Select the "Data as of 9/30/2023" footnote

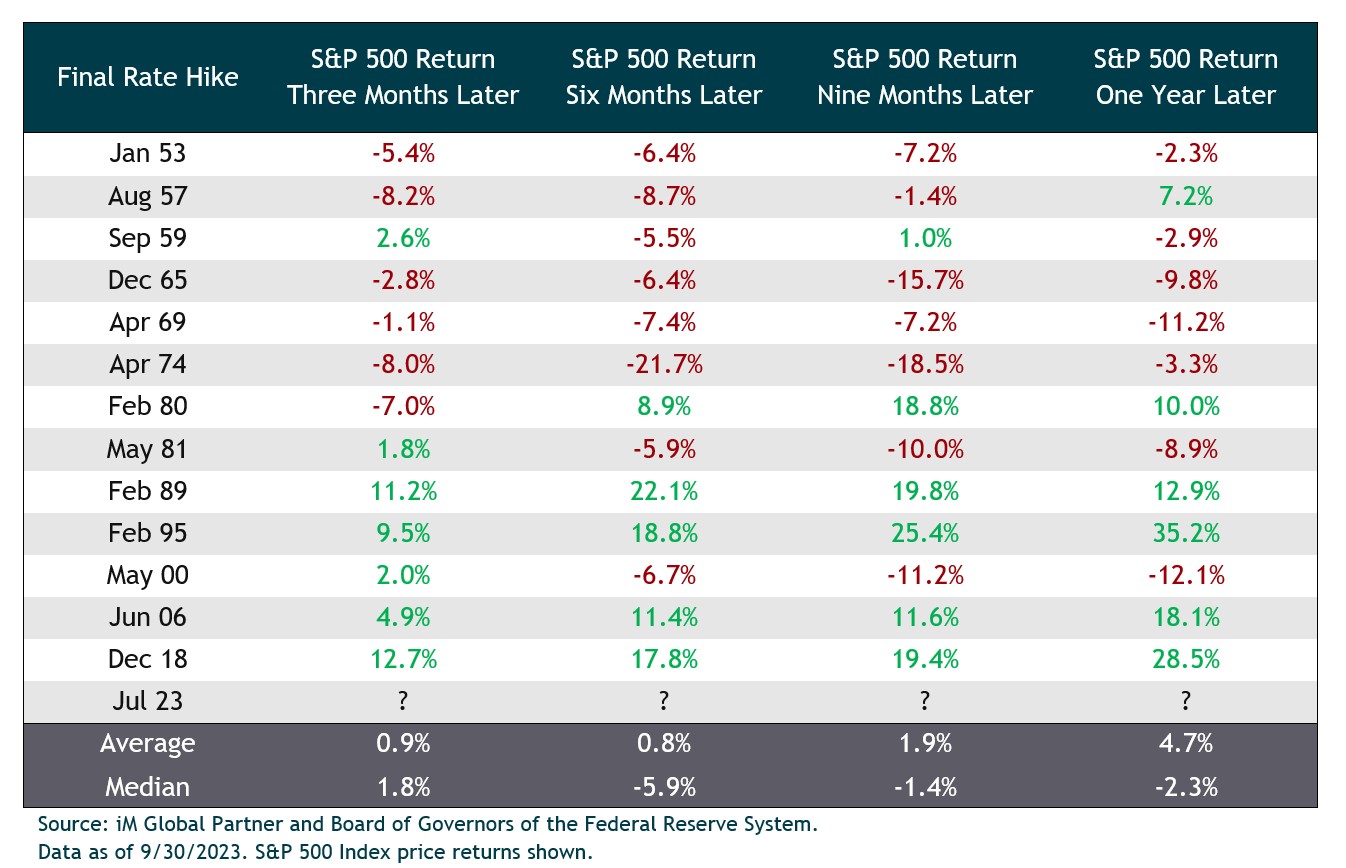click(x=315, y=852)
